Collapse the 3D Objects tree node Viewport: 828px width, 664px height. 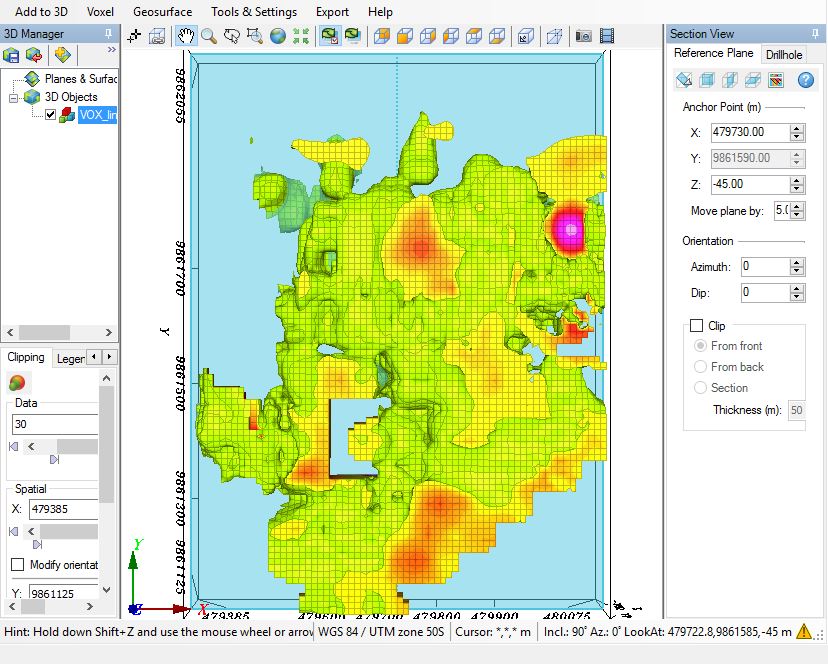(x=14, y=97)
